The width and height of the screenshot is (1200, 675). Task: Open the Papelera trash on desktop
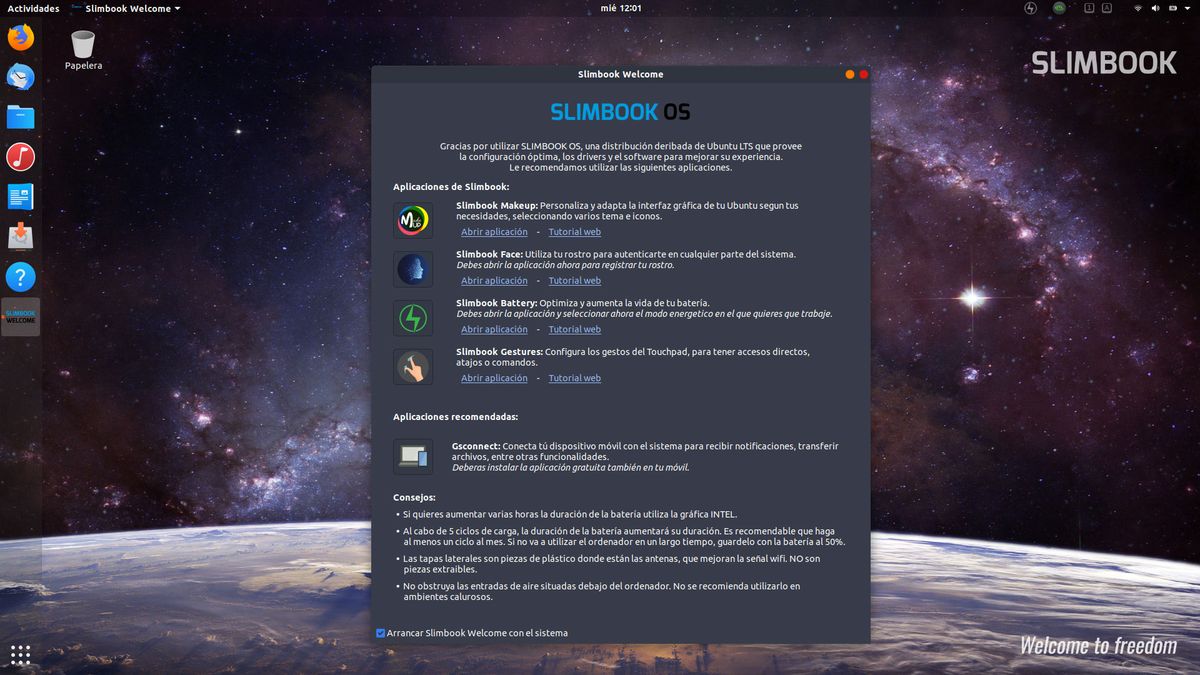[83, 46]
